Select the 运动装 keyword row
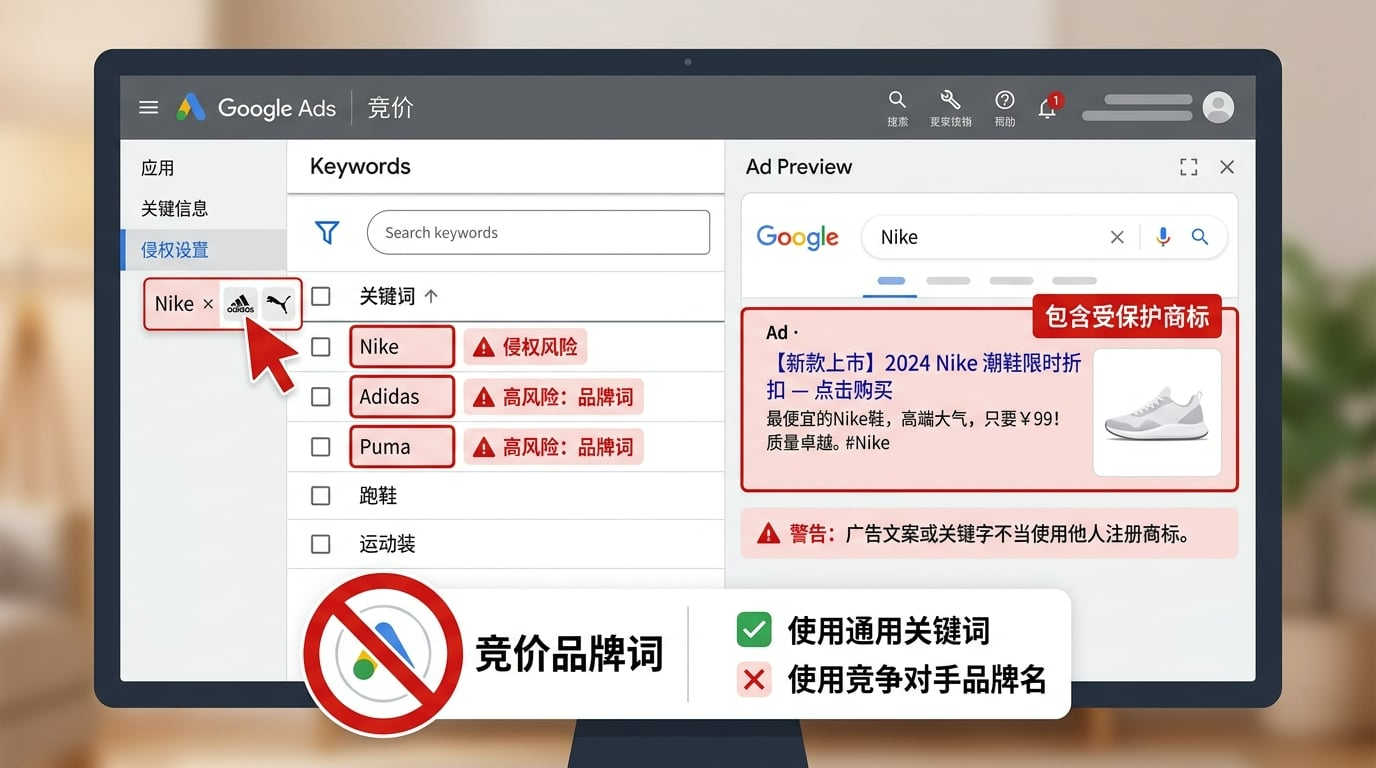 tap(505, 544)
